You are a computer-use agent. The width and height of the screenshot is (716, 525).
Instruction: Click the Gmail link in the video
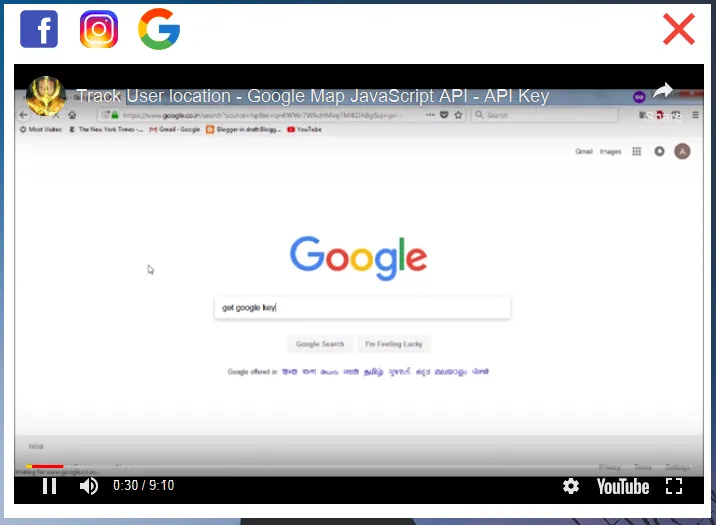584,152
